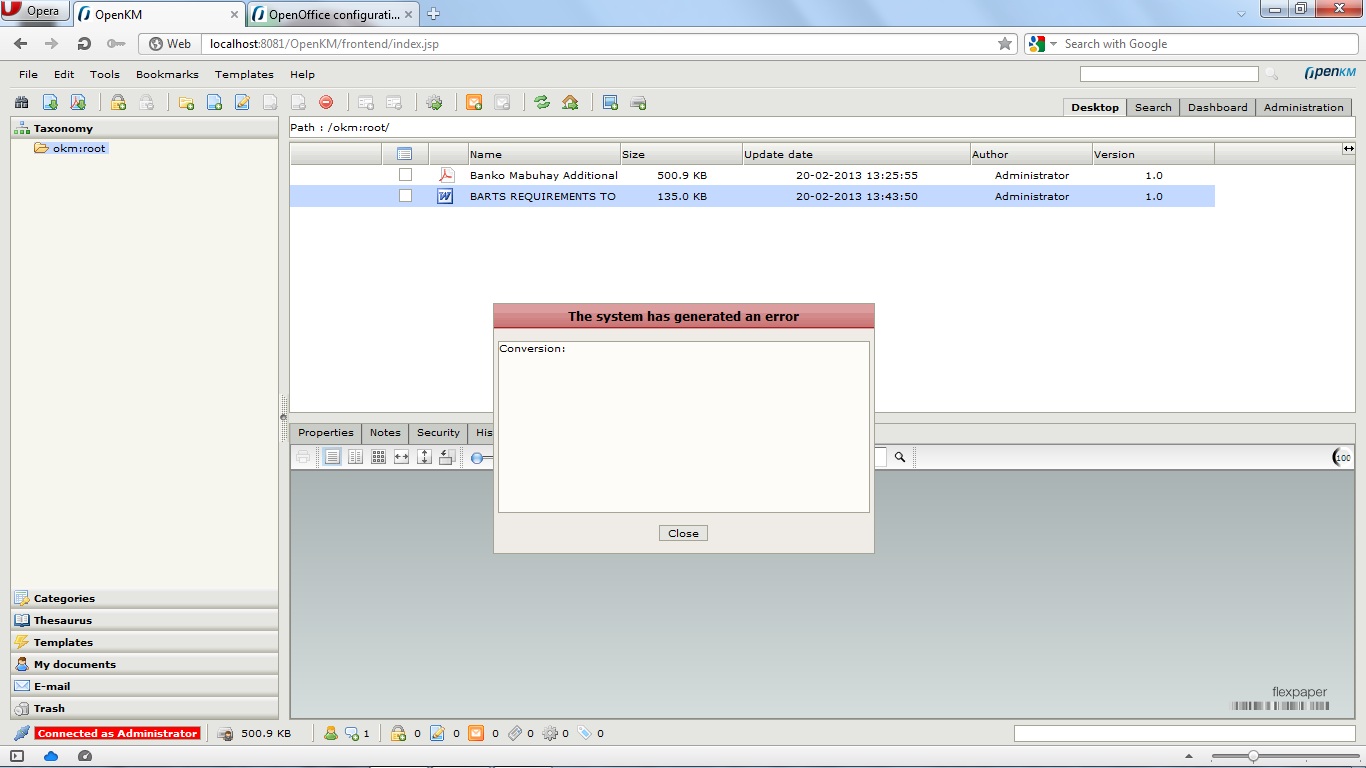
Task: Go to the user home house icon
Action: (x=570, y=102)
